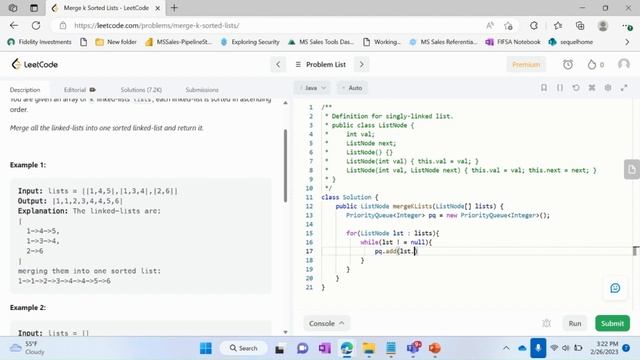Click the streak flame icon
This screenshot has height=360, width=640.
pos(592,64)
